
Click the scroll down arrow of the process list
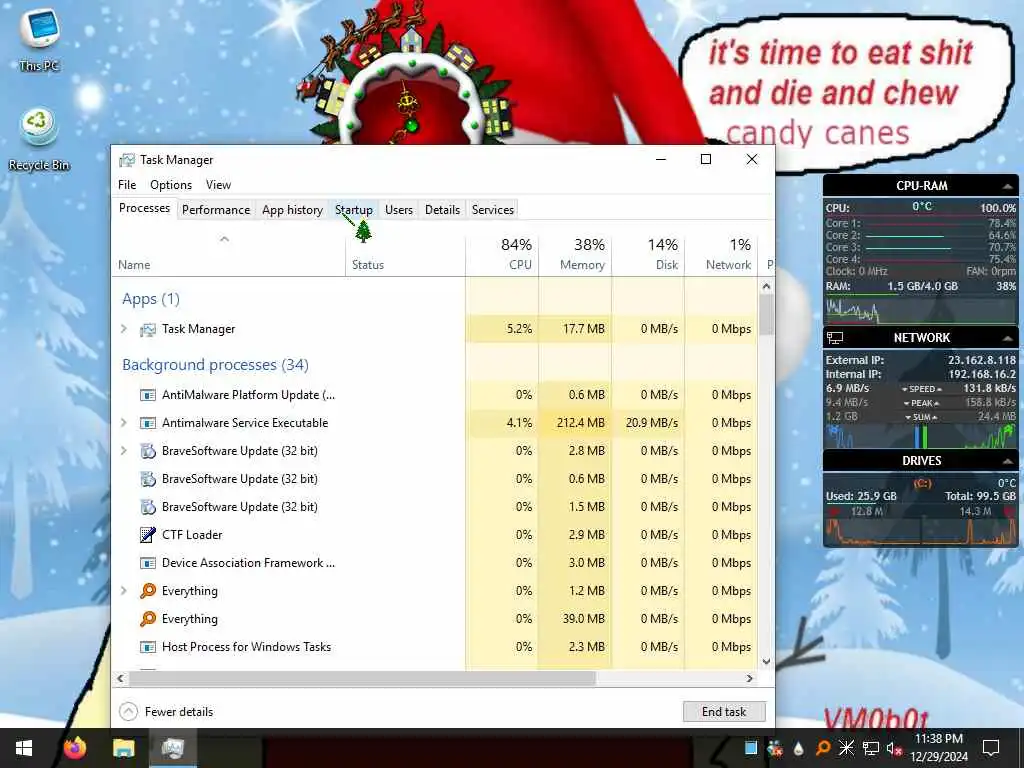point(767,662)
